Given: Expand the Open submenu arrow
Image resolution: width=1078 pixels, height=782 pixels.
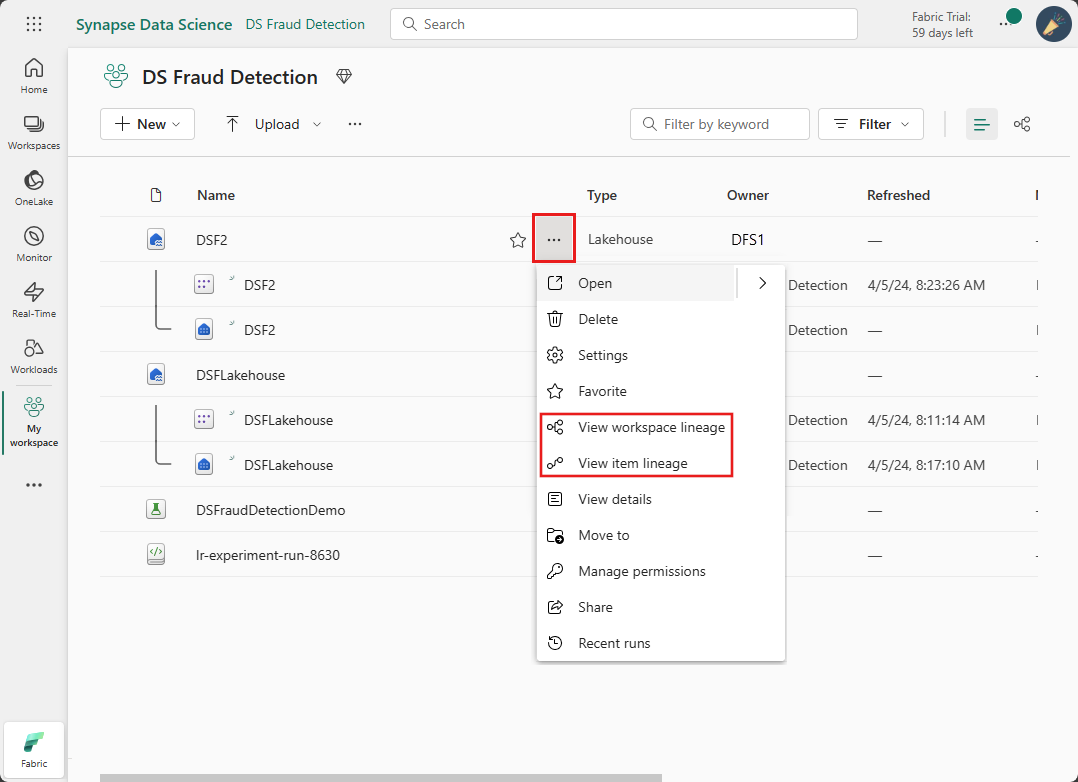Looking at the screenshot, I should pos(762,283).
